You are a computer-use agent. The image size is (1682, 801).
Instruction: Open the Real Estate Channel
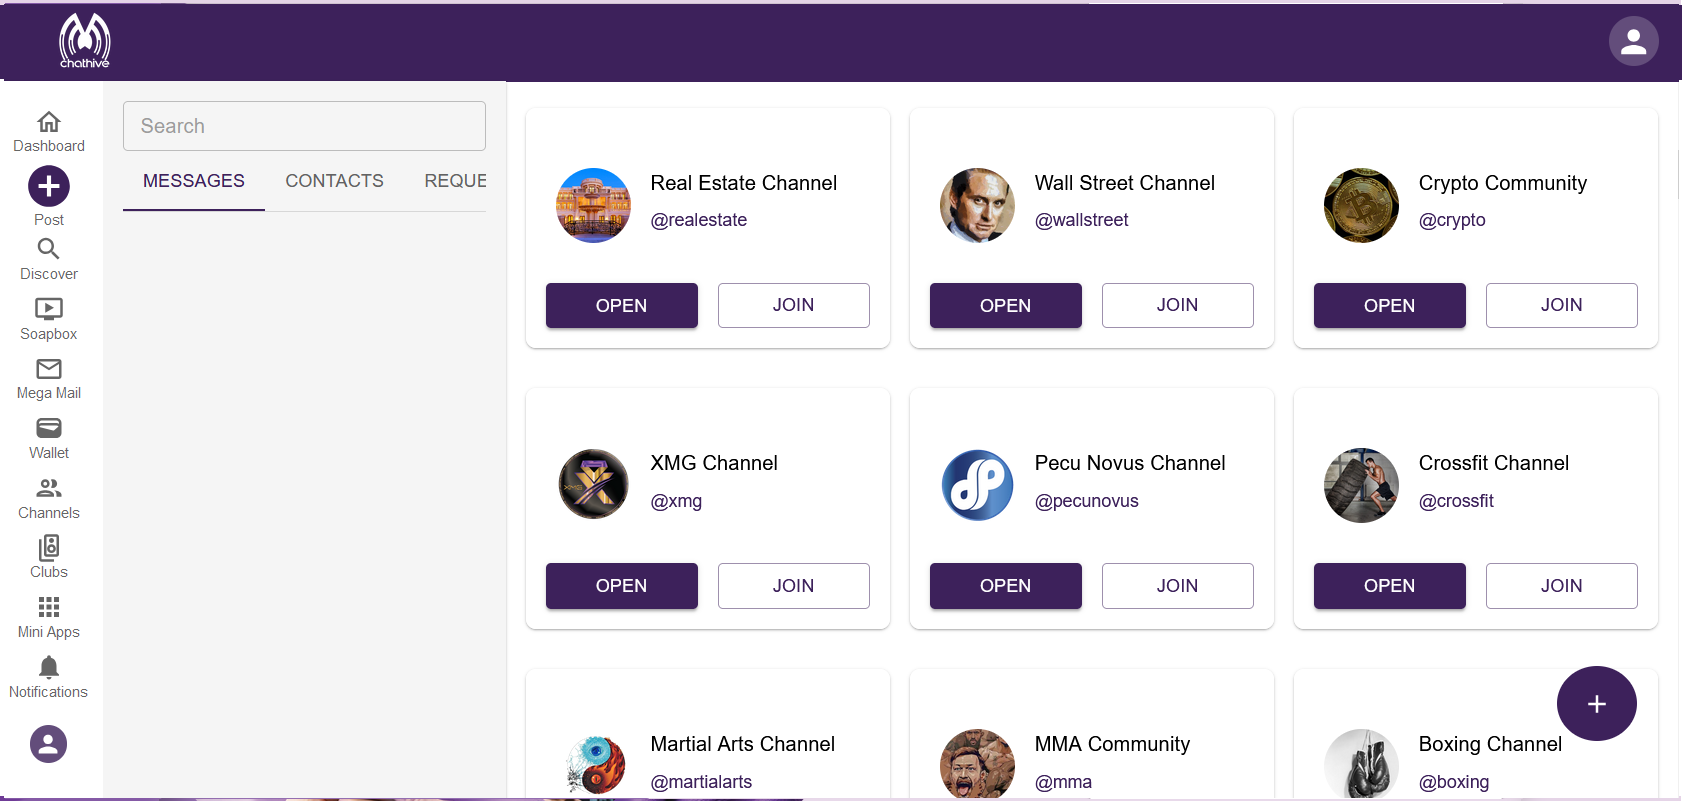coord(621,305)
